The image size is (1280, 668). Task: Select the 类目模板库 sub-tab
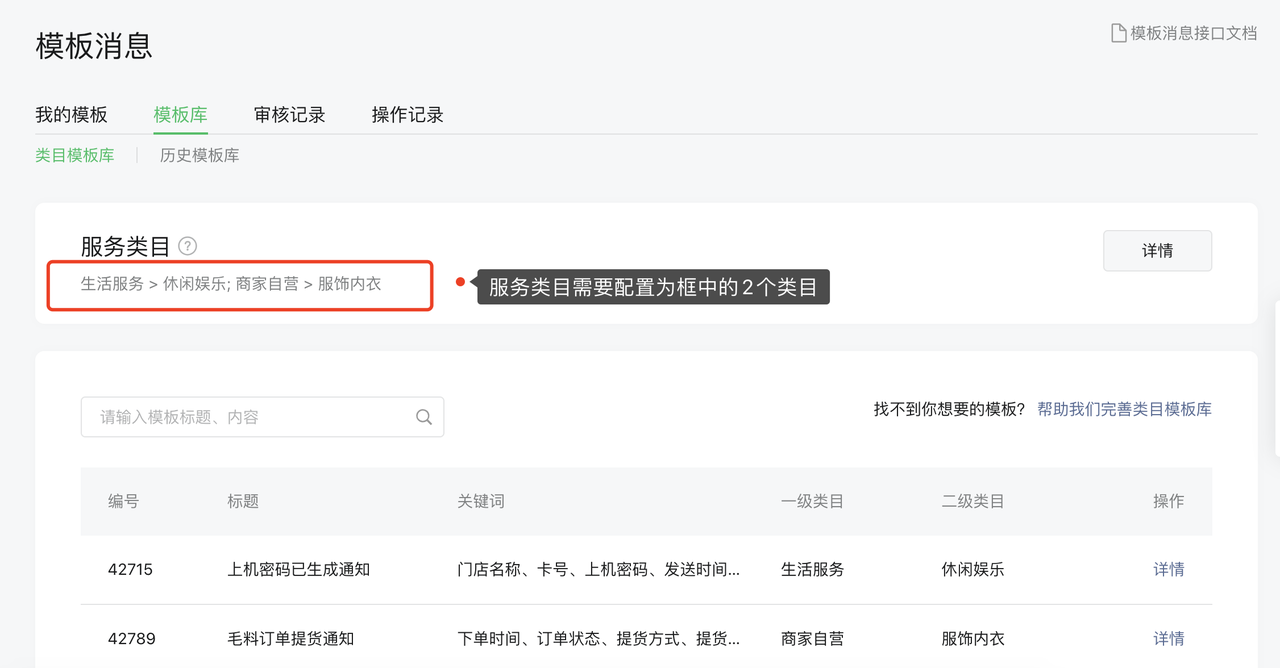pyautogui.click(x=75, y=155)
